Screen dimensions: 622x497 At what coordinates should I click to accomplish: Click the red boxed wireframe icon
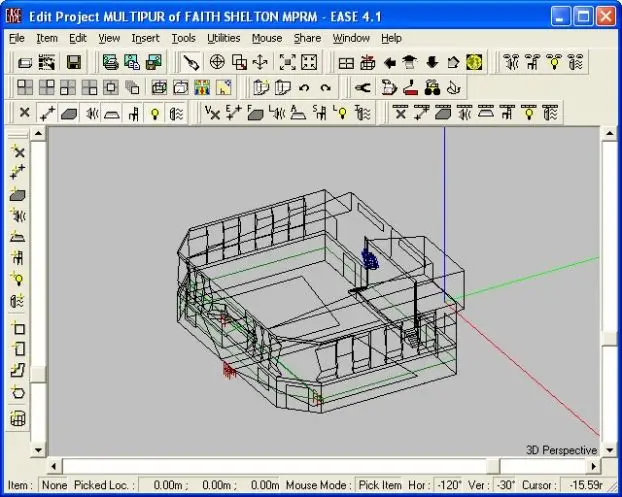pos(368,63)
